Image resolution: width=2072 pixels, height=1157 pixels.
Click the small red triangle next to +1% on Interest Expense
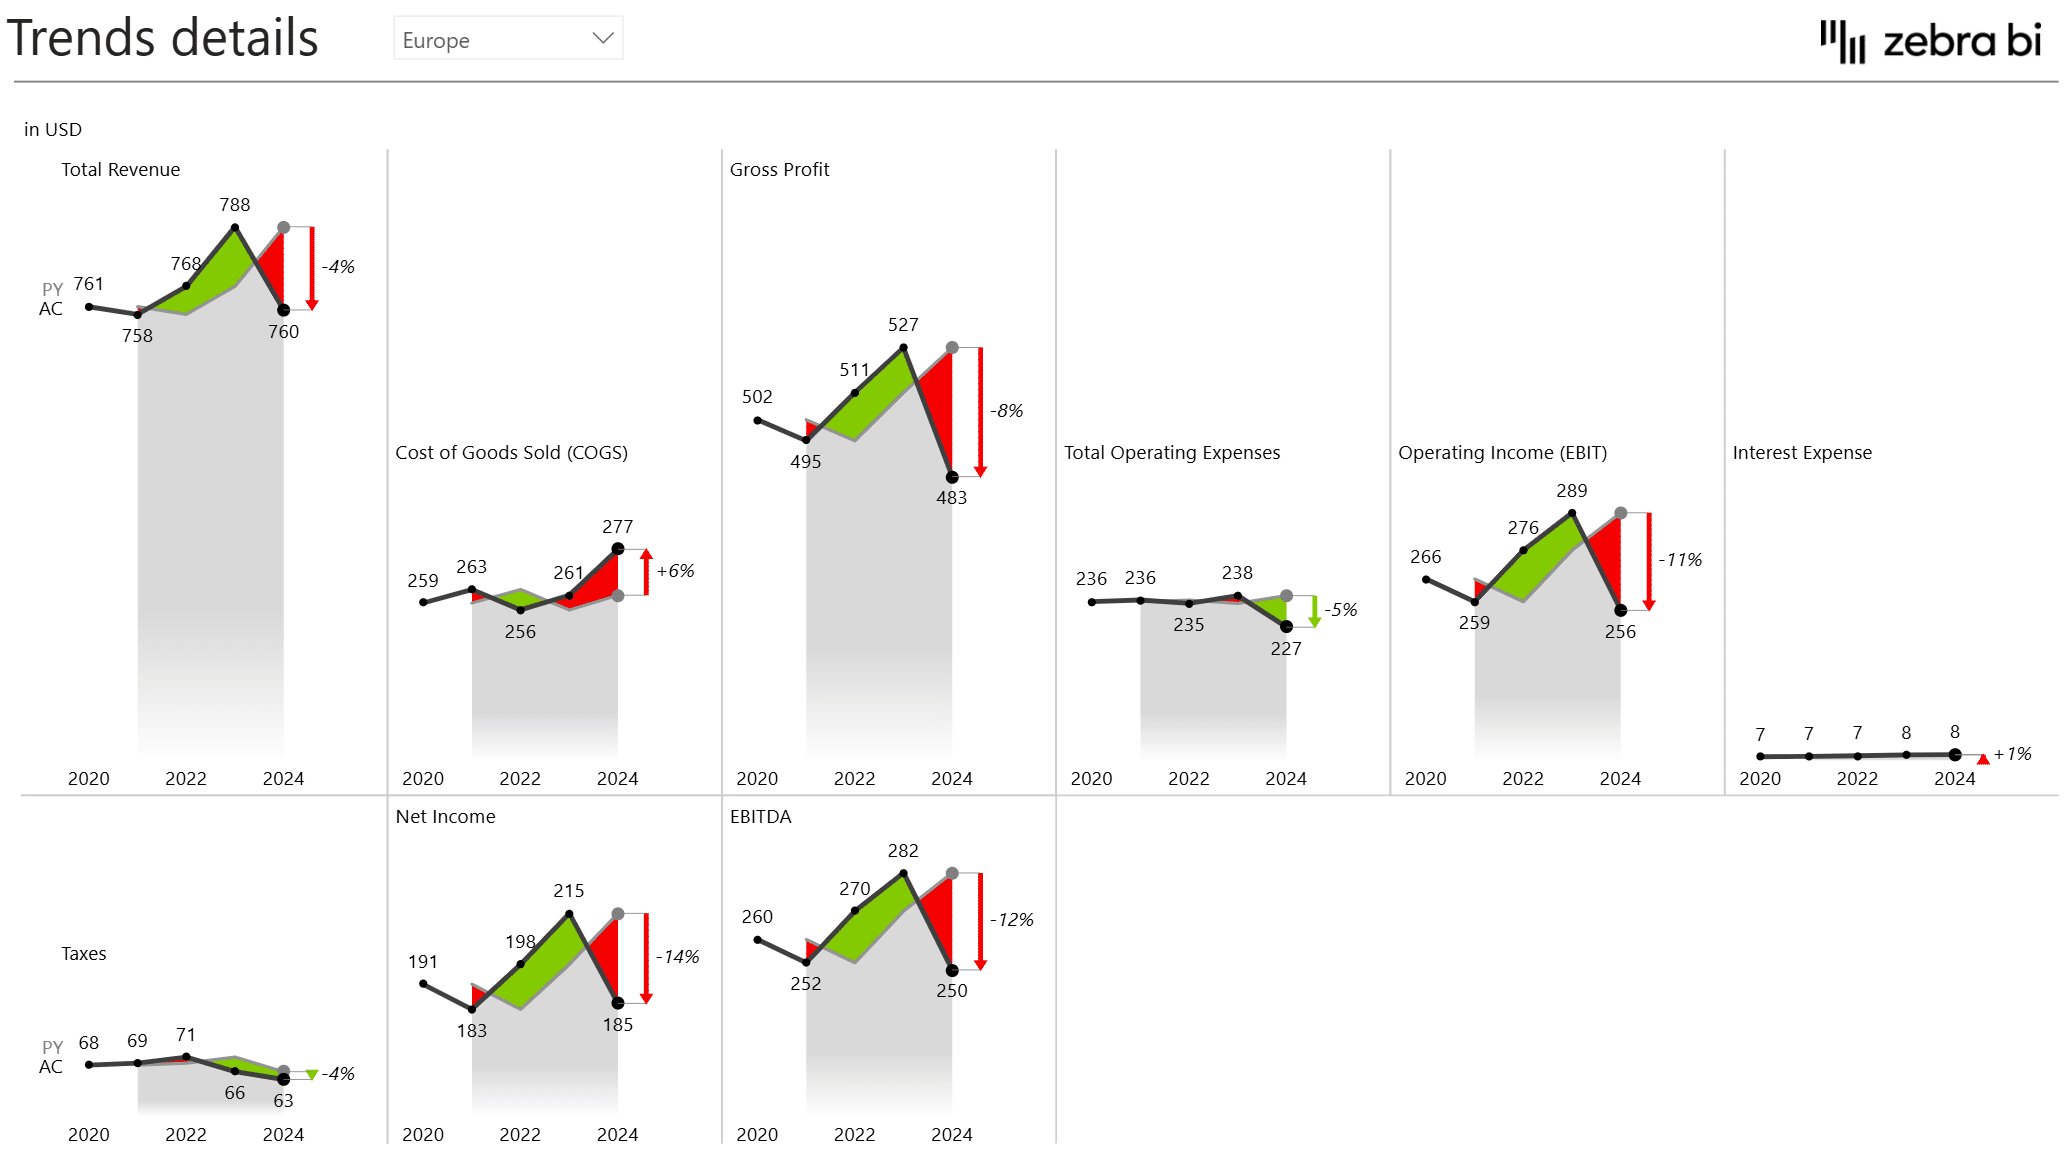pyautogui.click(x=1981, y=758)
